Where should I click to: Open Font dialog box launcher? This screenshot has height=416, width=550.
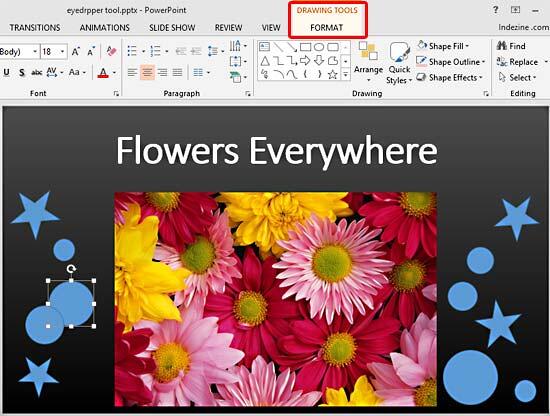click(116, 93)
